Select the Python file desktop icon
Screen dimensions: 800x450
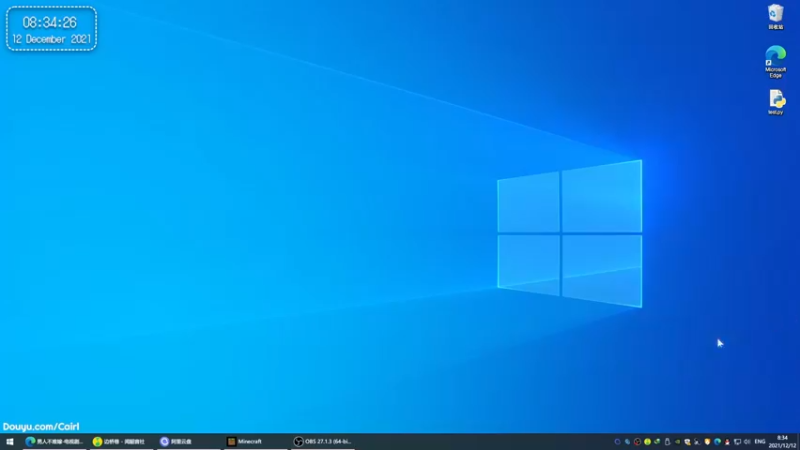[776, 102]
